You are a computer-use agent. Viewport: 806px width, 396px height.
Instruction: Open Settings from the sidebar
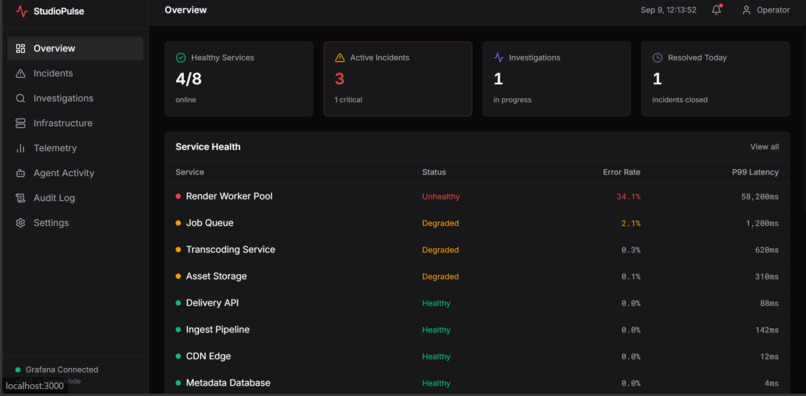point(75,223)
